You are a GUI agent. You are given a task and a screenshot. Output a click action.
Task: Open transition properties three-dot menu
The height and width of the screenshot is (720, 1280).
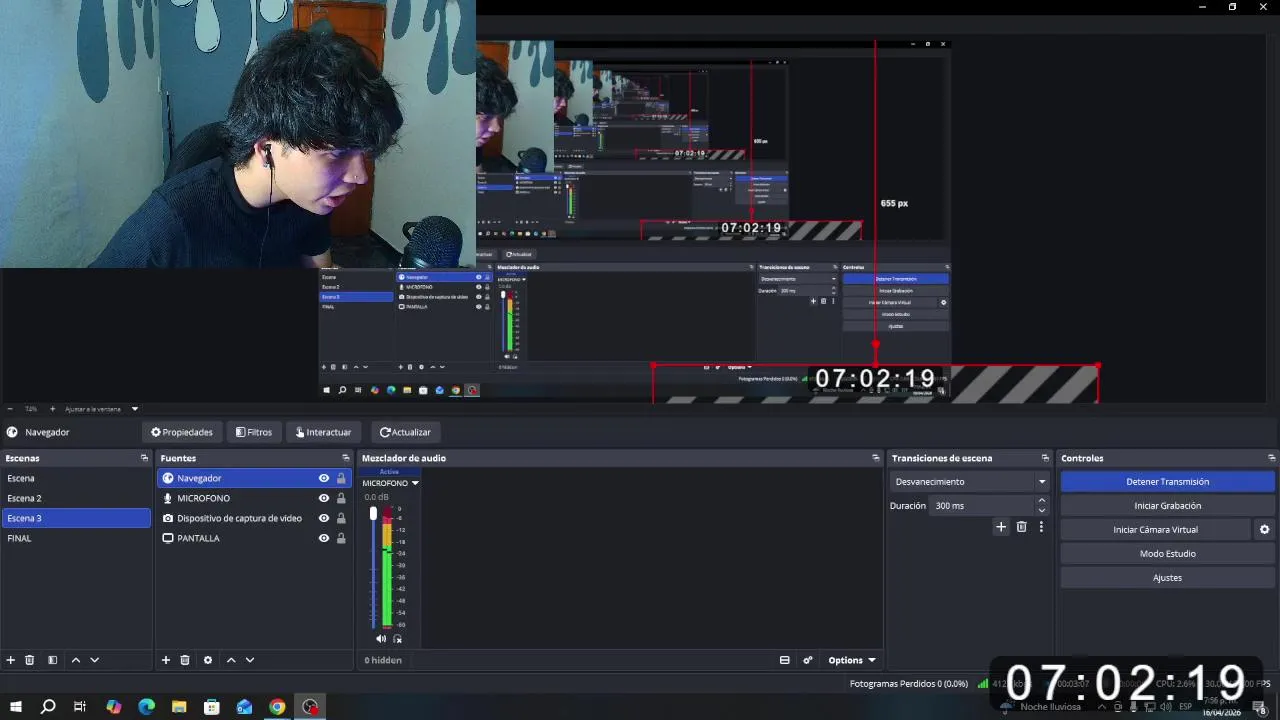pos(1041,527)
